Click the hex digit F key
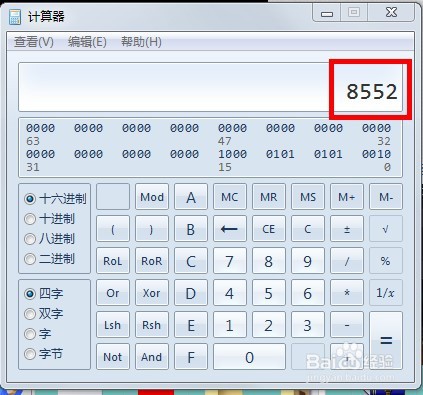423x395 pixels. (191, 357)
